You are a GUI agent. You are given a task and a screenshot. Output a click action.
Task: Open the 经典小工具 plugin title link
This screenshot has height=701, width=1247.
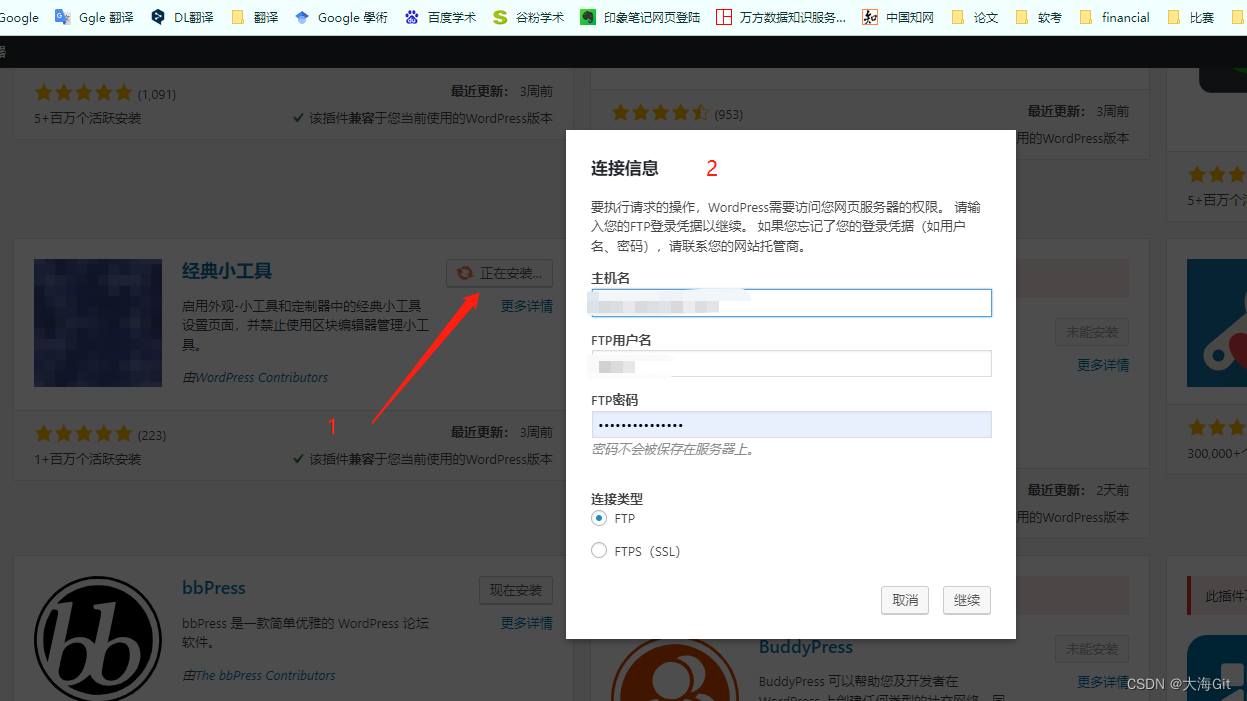(227, 271)
